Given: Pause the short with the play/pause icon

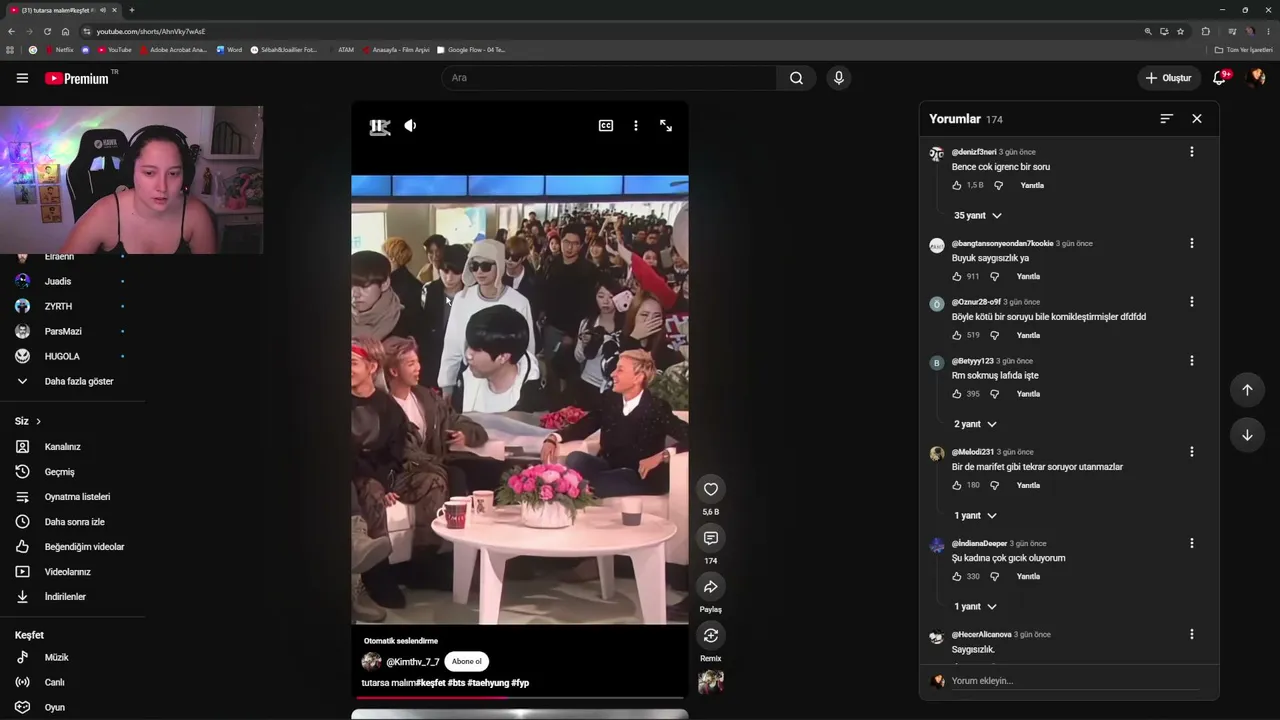Looking at the screenshot, I should click(x=379, y=126).
